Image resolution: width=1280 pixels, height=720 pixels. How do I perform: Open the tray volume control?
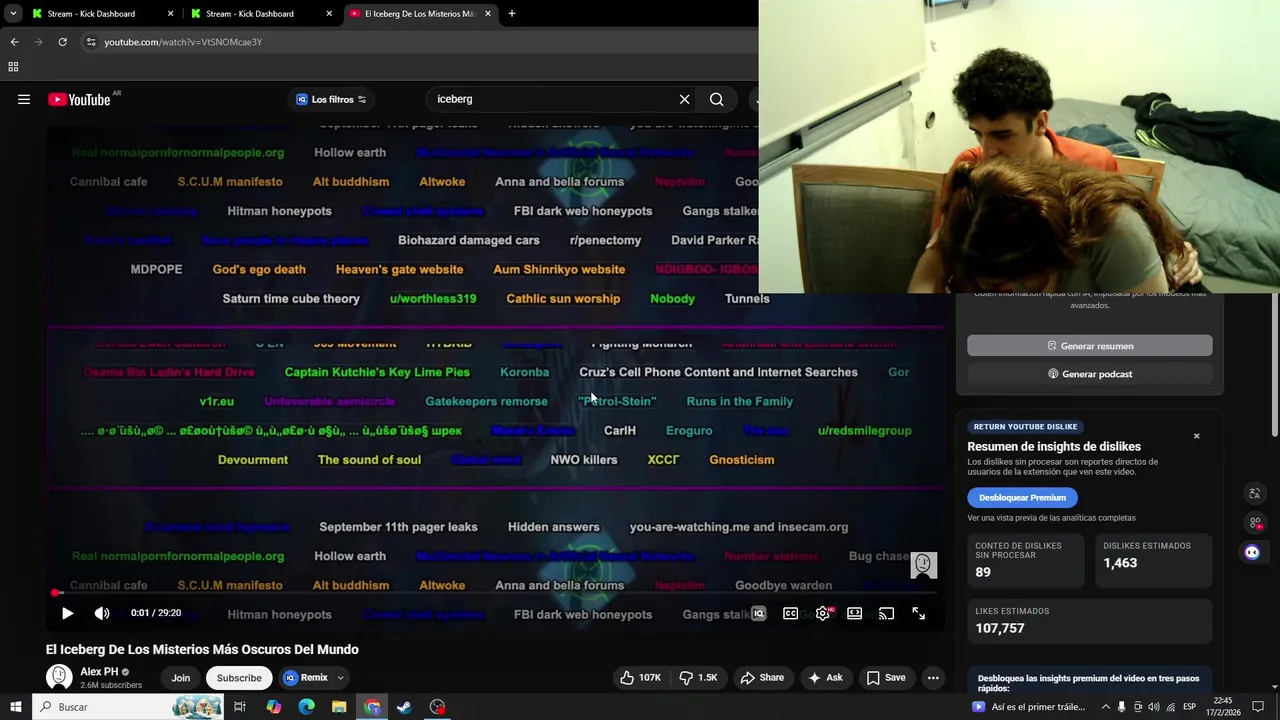pyautogui.click(x=1154, y=707)
